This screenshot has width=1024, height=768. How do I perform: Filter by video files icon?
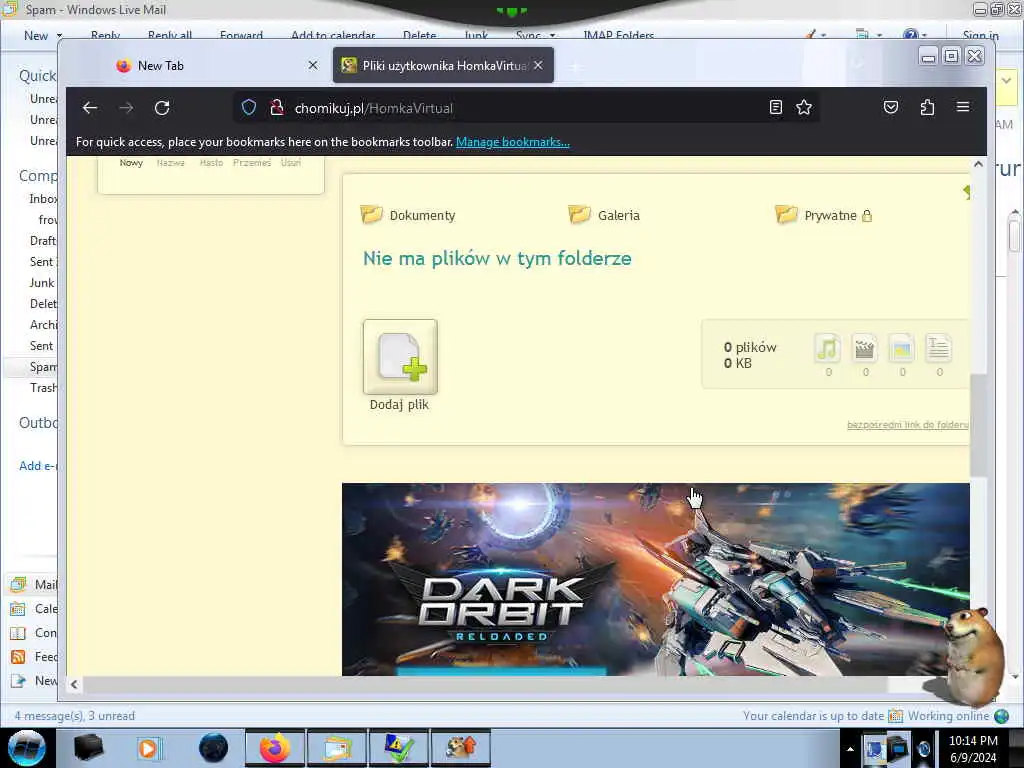[865, 349]
